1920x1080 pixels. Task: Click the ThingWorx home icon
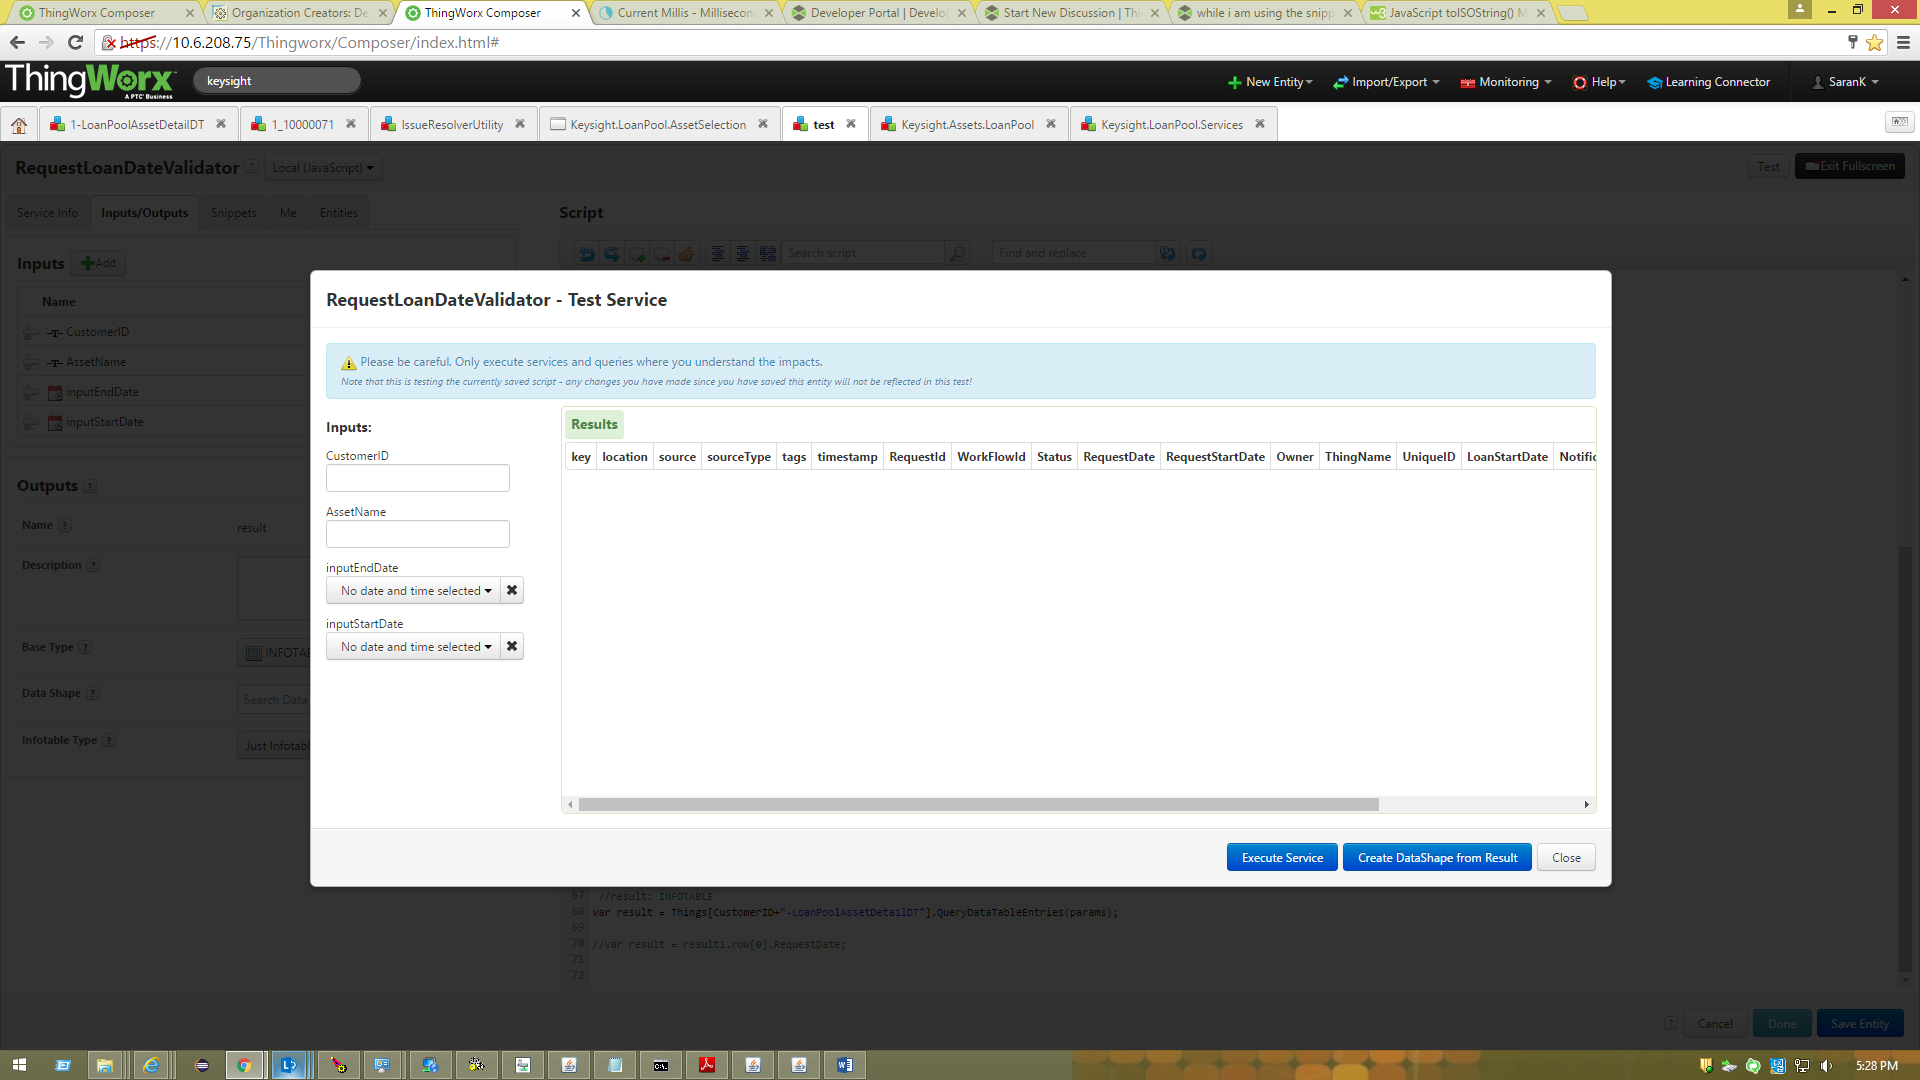click(x=19, y=125)
